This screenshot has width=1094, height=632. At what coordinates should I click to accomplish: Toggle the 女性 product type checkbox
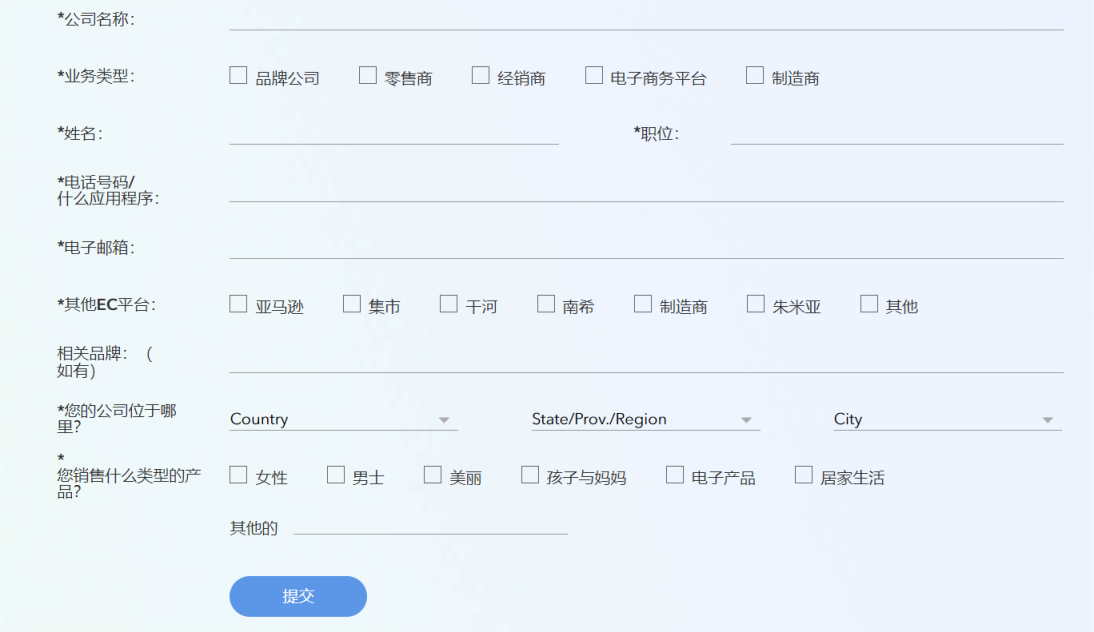tap(238, 475)
